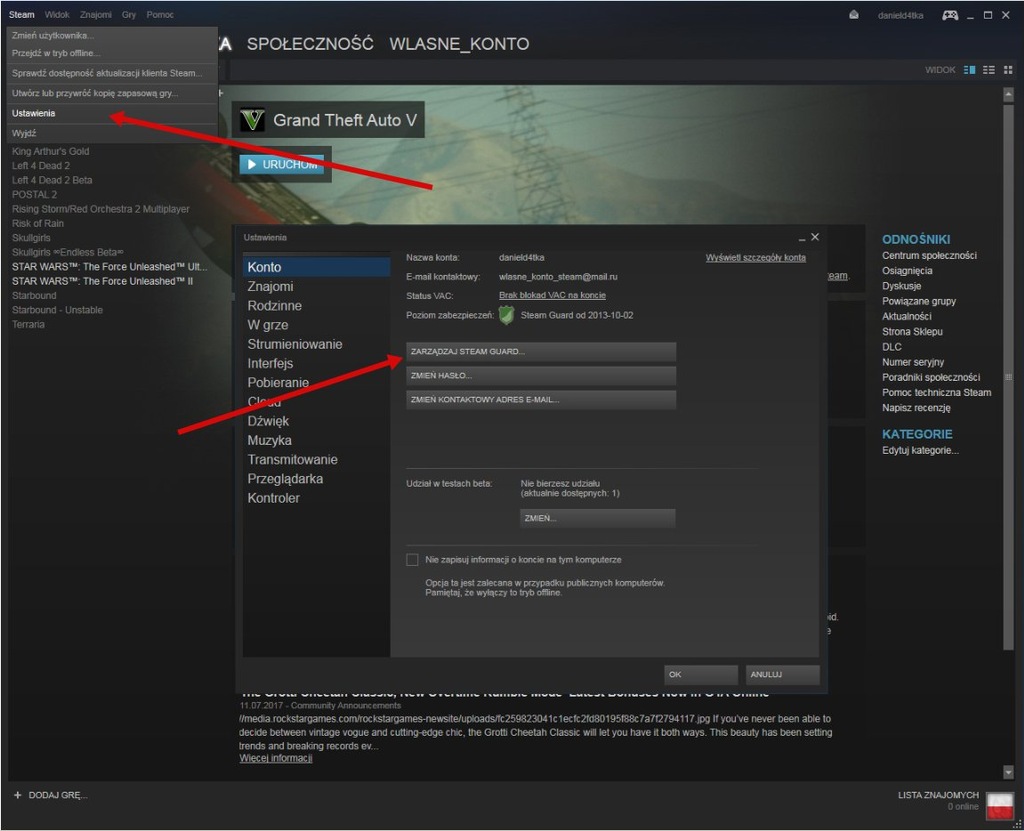The width and height of the screenshot is (1024, 831).
Task: Click library scrollbar down arrow
Action: (x=1008, y=773)
